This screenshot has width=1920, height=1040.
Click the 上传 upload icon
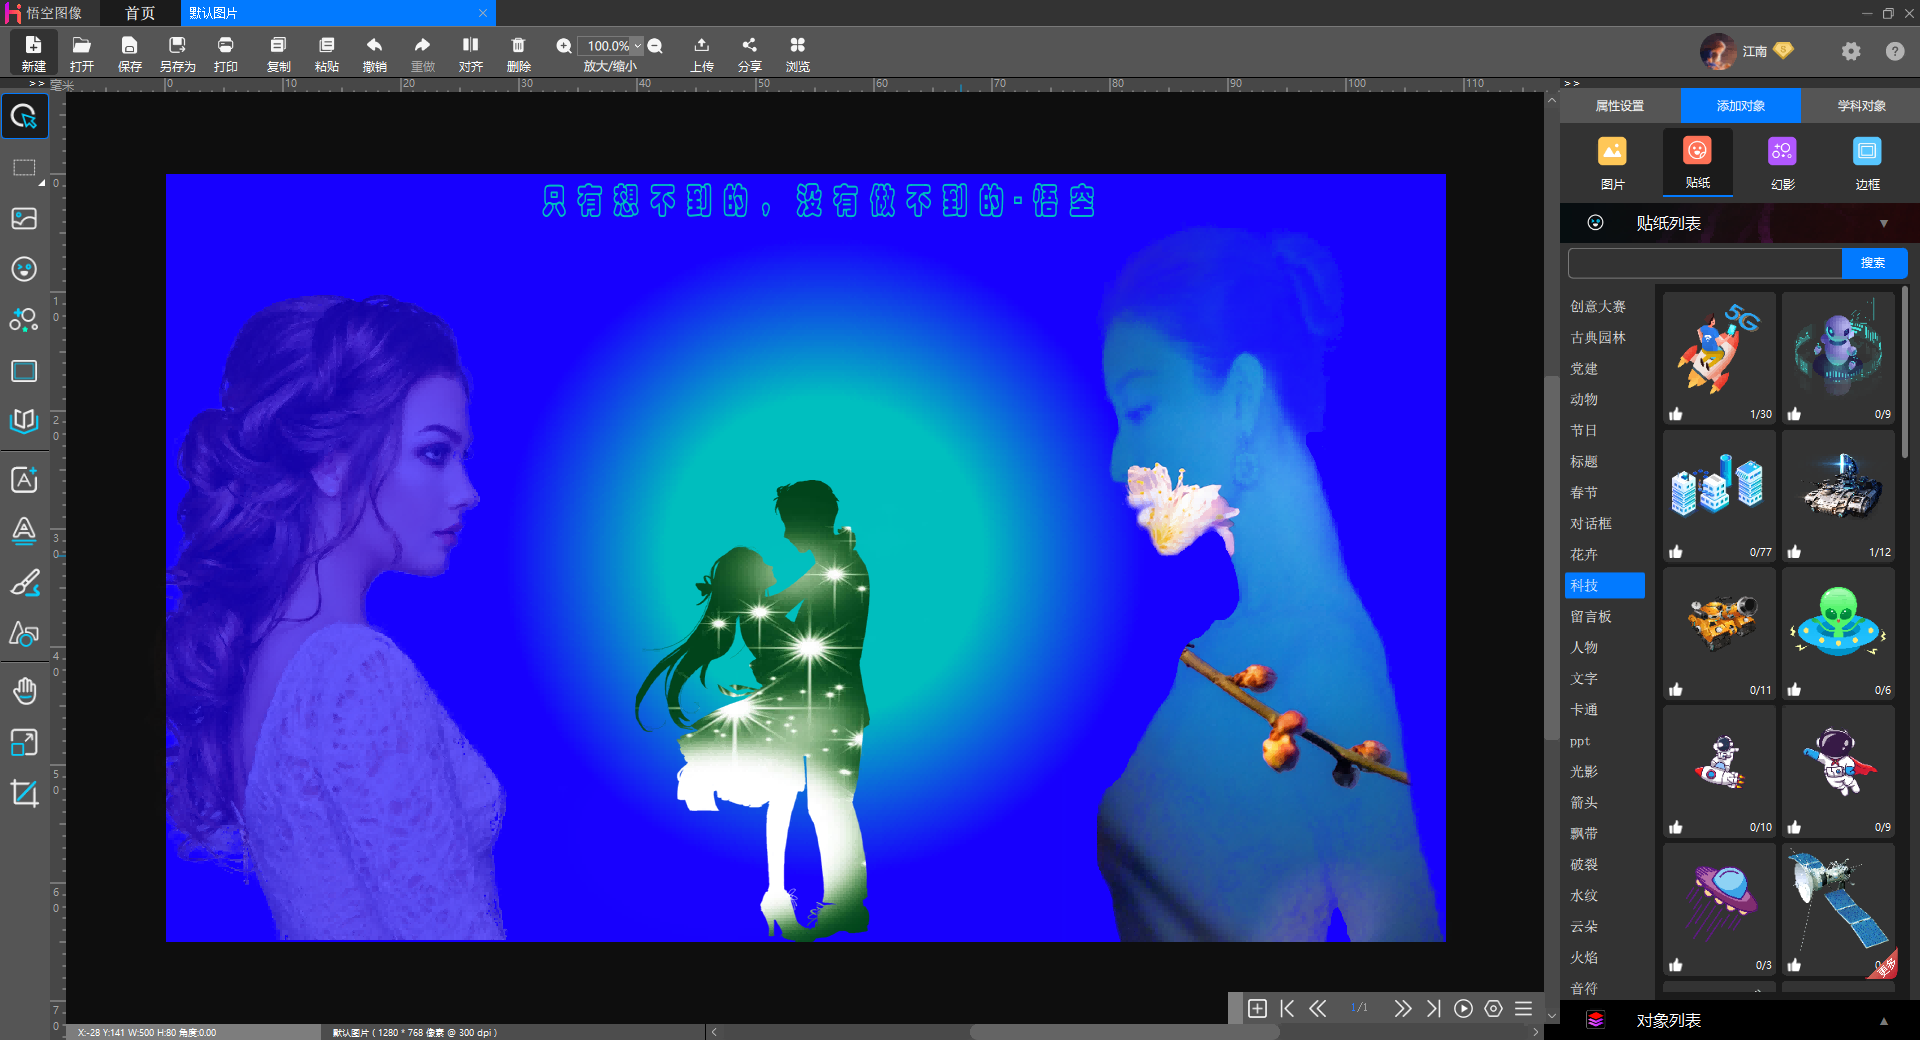[x=701, y=46]
